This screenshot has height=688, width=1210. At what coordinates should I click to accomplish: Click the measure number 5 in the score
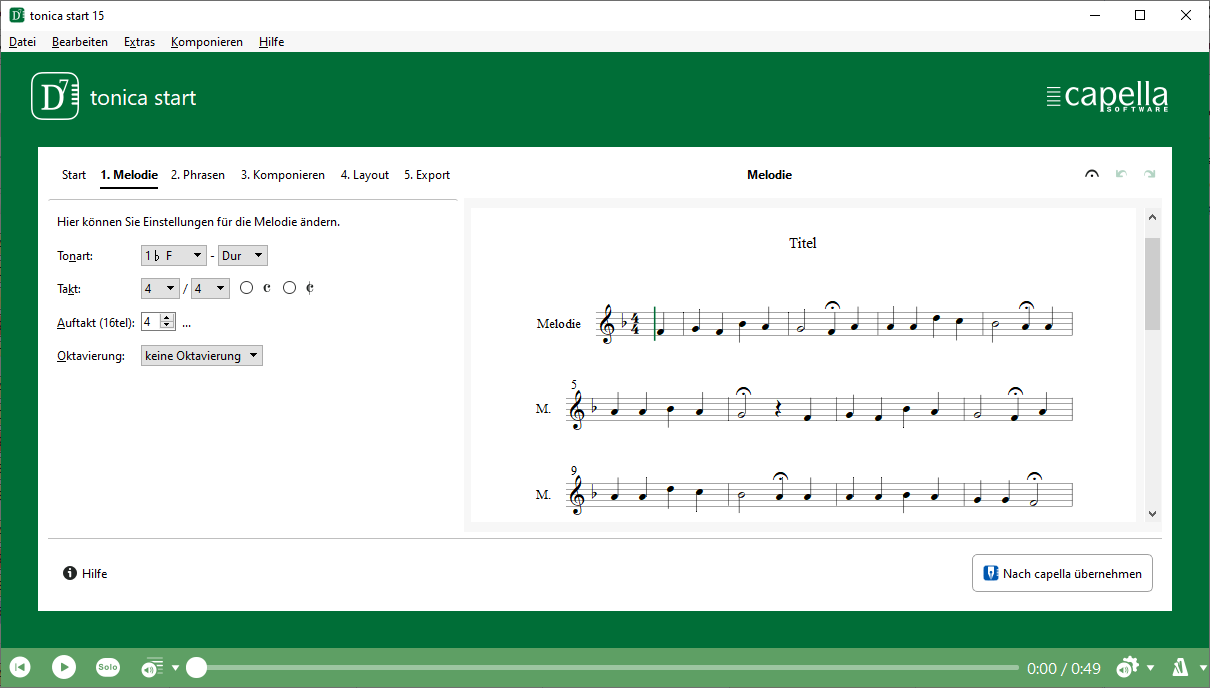click(x=574, y=385)
